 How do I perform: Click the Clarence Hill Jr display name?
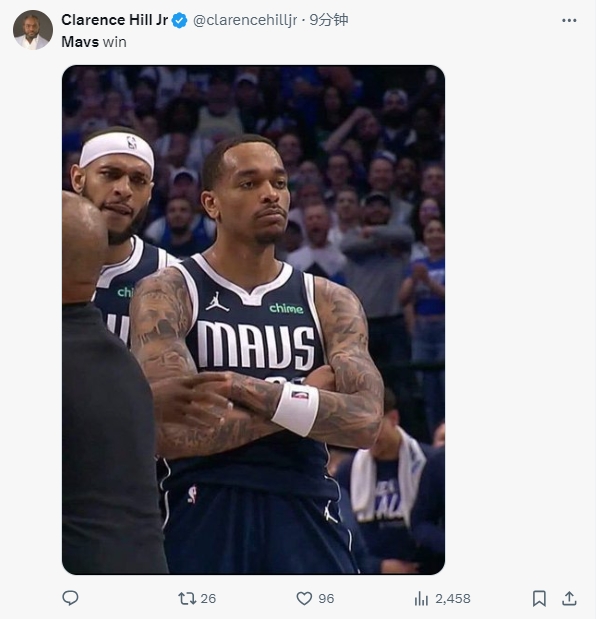(x=115, y=20)
